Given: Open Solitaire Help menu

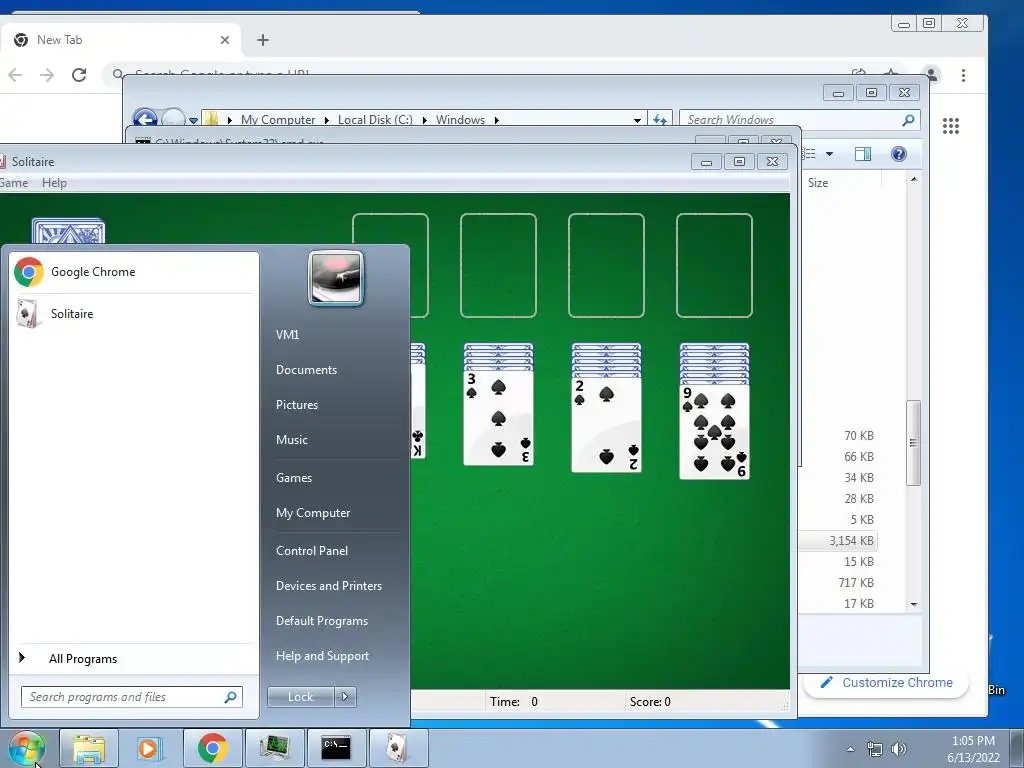Looking at the screenshot, I should [54, 183].
